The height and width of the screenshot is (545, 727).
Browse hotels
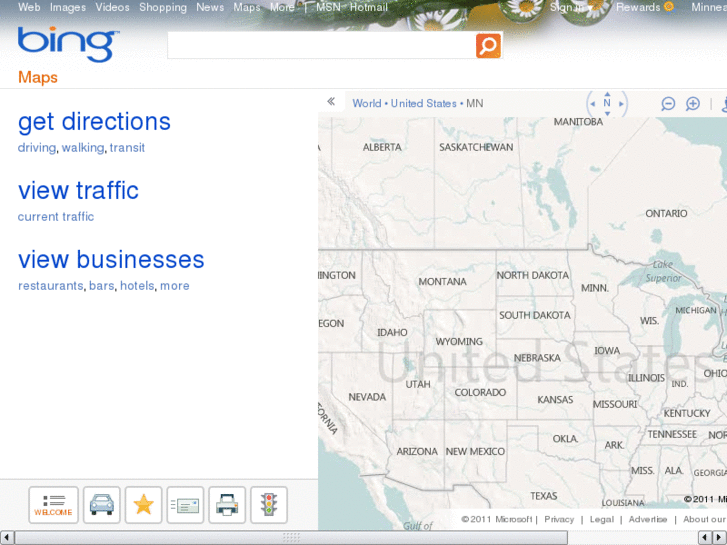click(x=137, y=286)
